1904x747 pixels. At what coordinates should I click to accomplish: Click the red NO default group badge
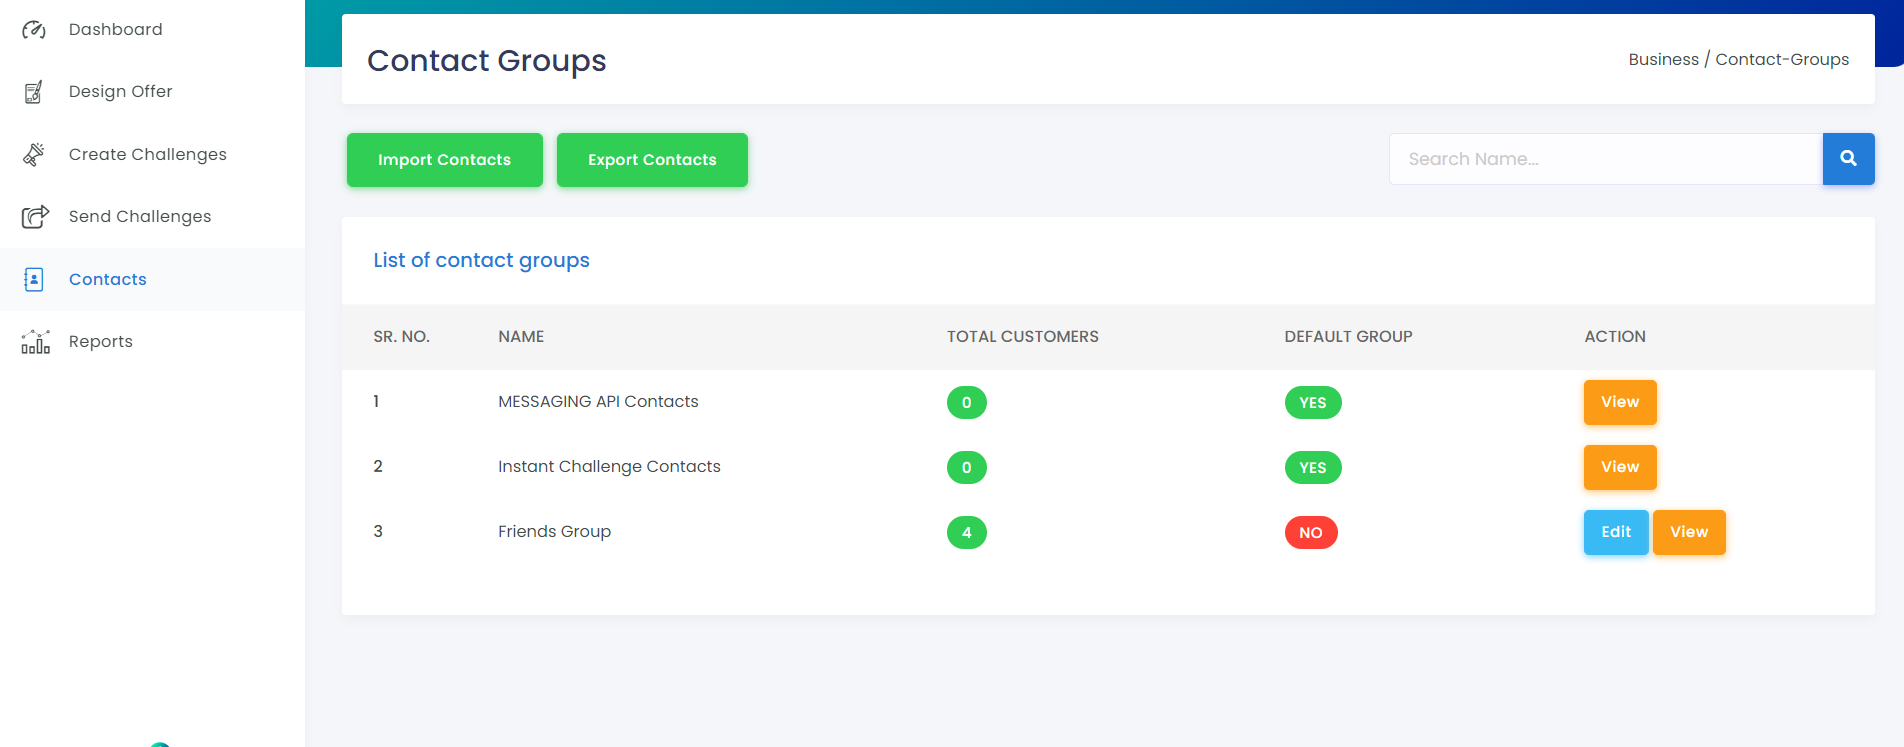[1311, 533]
